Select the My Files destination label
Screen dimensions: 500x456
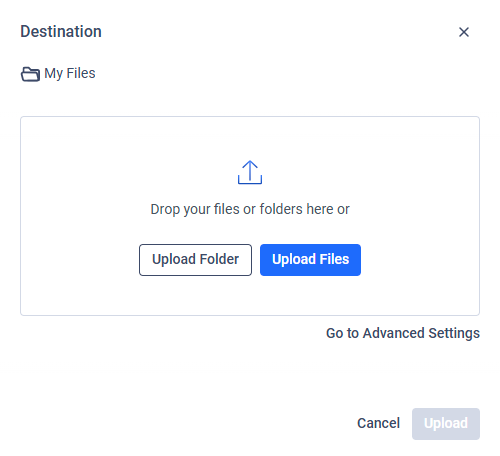click(70, 73)
